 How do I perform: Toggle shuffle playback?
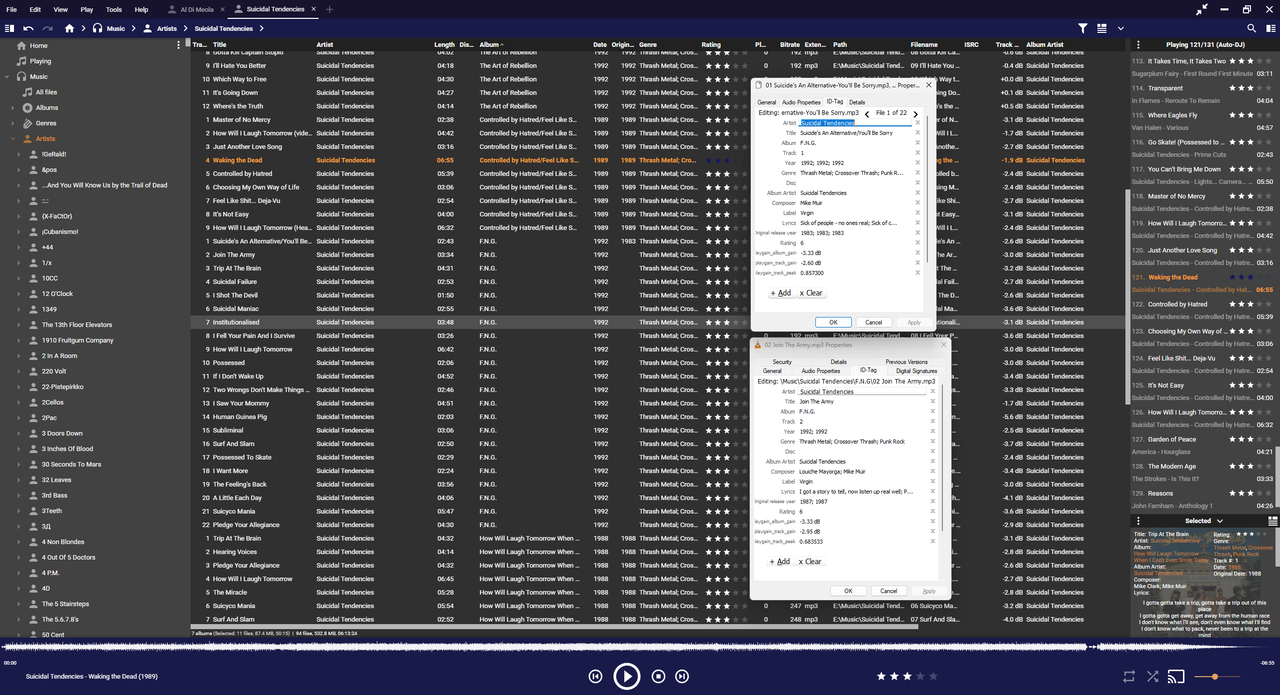1152,676
